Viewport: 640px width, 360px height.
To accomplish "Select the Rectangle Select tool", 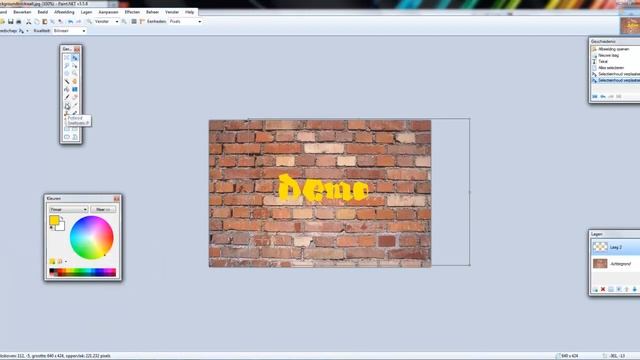I will 67,58.
